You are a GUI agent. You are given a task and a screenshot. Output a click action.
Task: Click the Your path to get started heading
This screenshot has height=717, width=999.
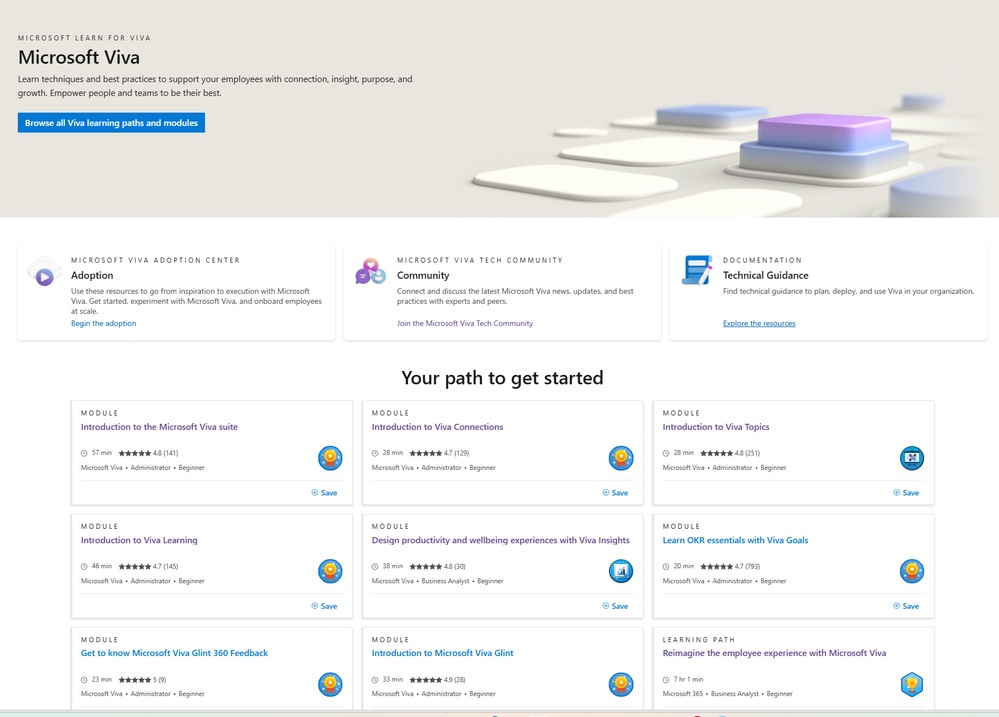click(502, 378)
